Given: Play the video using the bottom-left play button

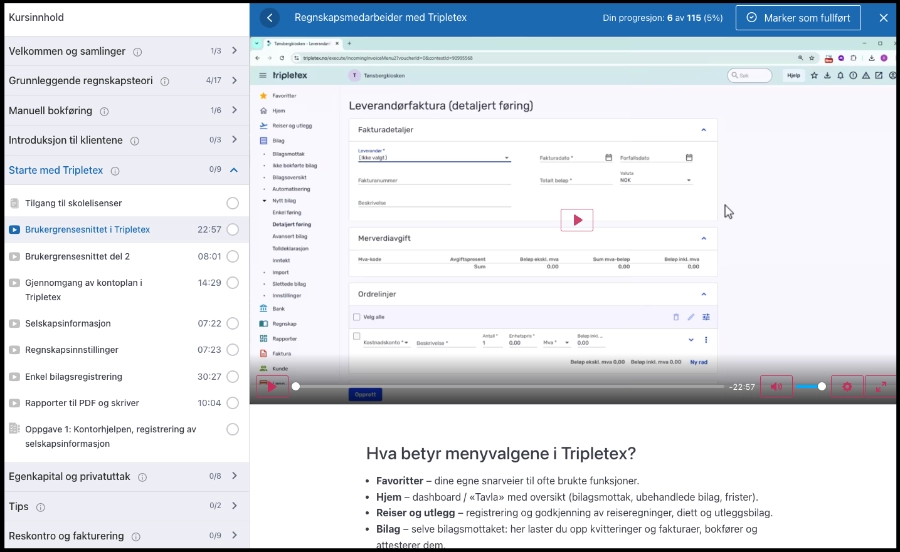Looking at the screenshot, I should click(x=271, y=386).
